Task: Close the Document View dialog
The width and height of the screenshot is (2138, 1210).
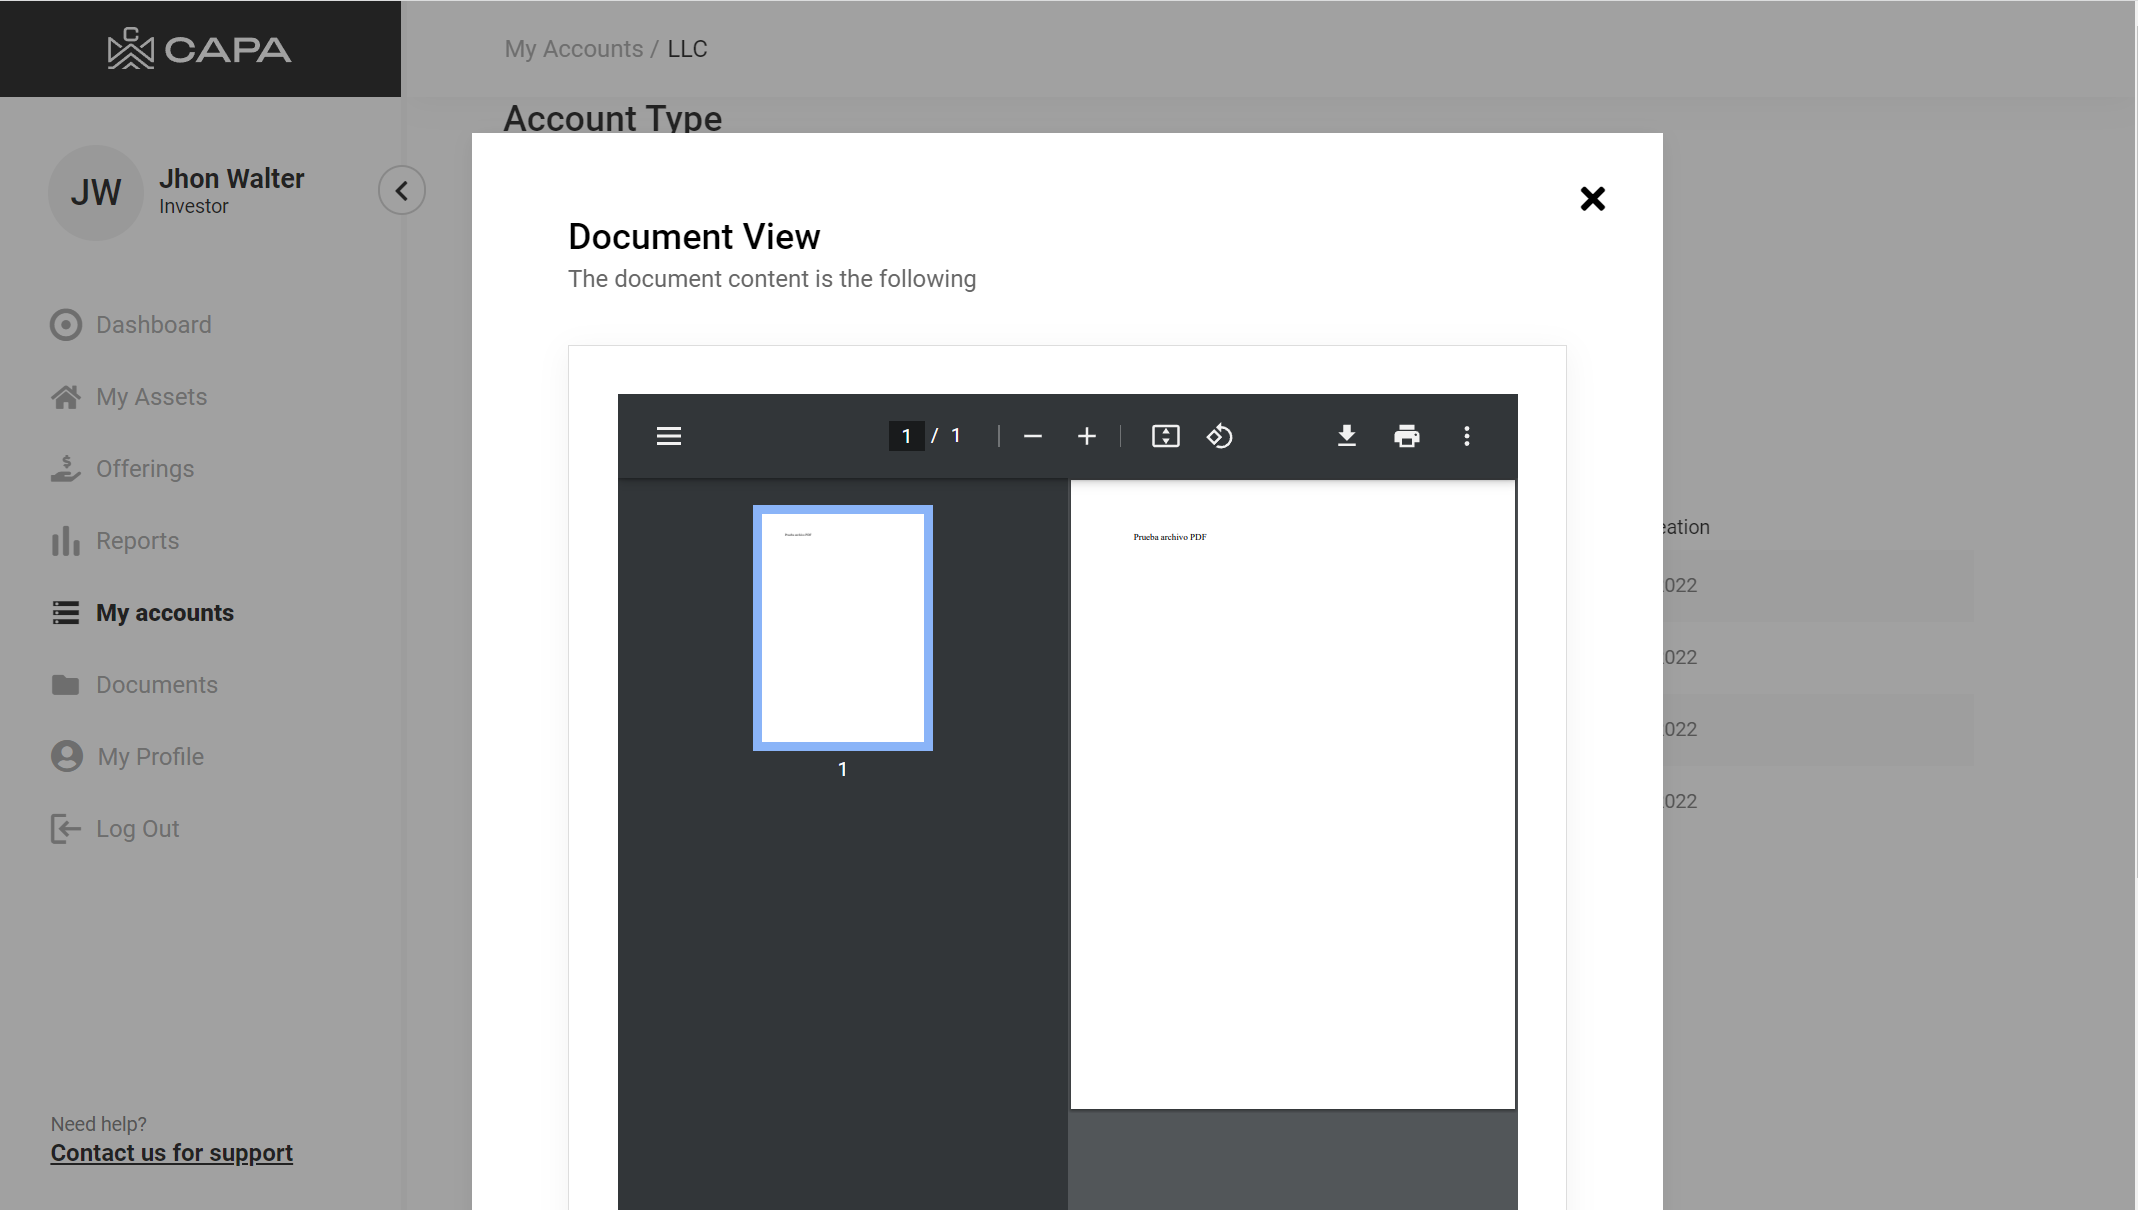Action: click(x=1592, y=199)
